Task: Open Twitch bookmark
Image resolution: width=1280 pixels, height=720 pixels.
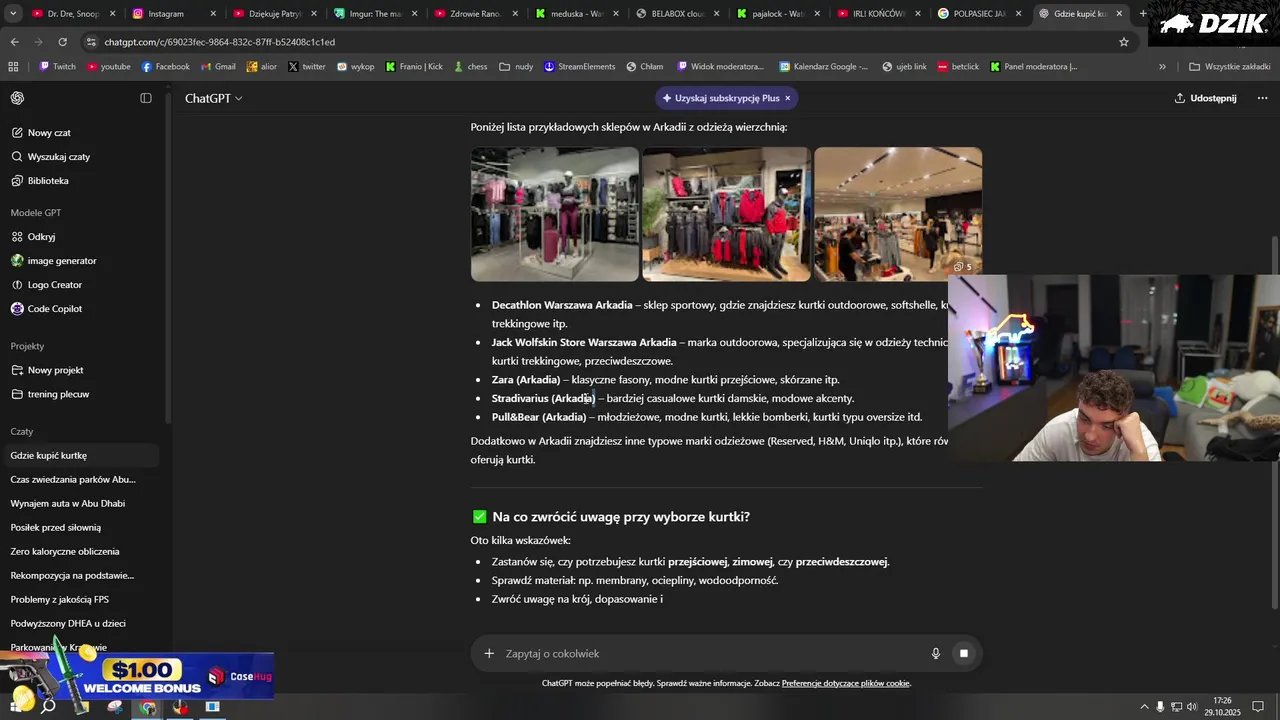Action: [x=57, y=67]
